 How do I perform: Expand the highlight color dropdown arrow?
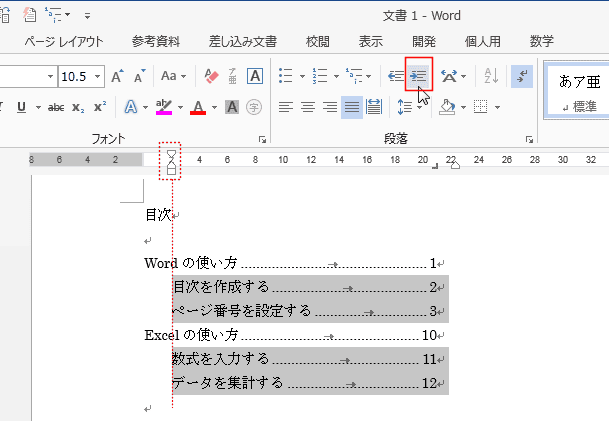pos(180,107)
